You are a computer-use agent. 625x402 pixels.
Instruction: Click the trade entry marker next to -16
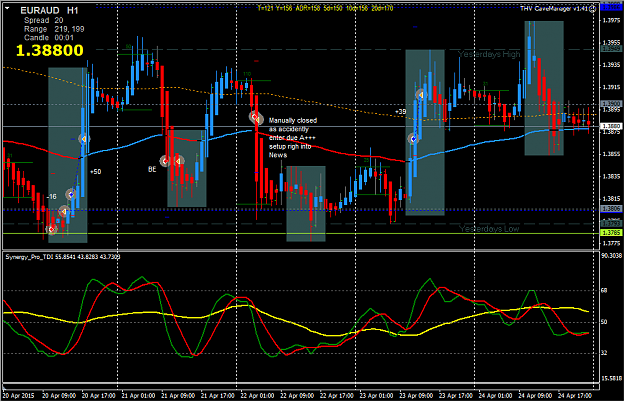(71, 194)
